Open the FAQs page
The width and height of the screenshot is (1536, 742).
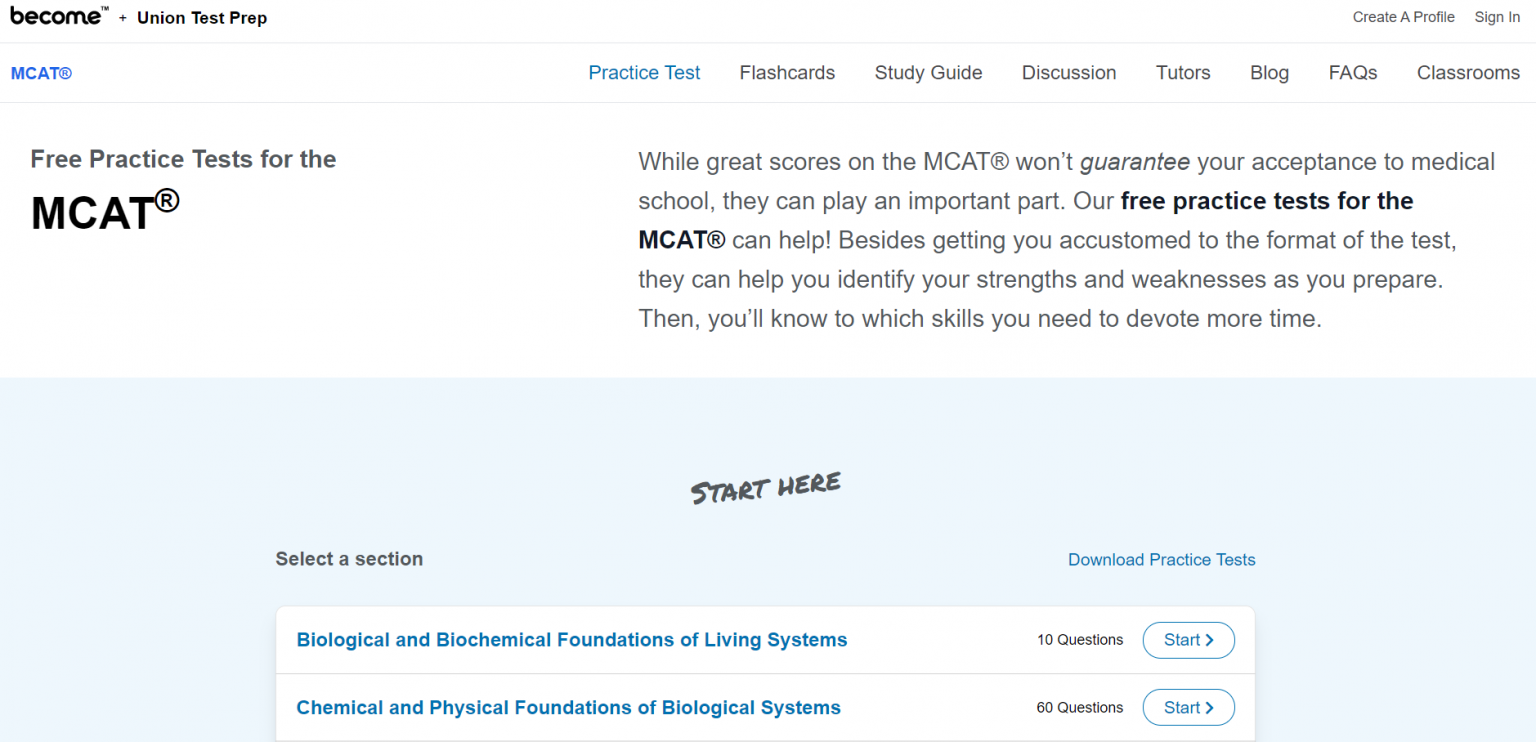pos(1352,72)
